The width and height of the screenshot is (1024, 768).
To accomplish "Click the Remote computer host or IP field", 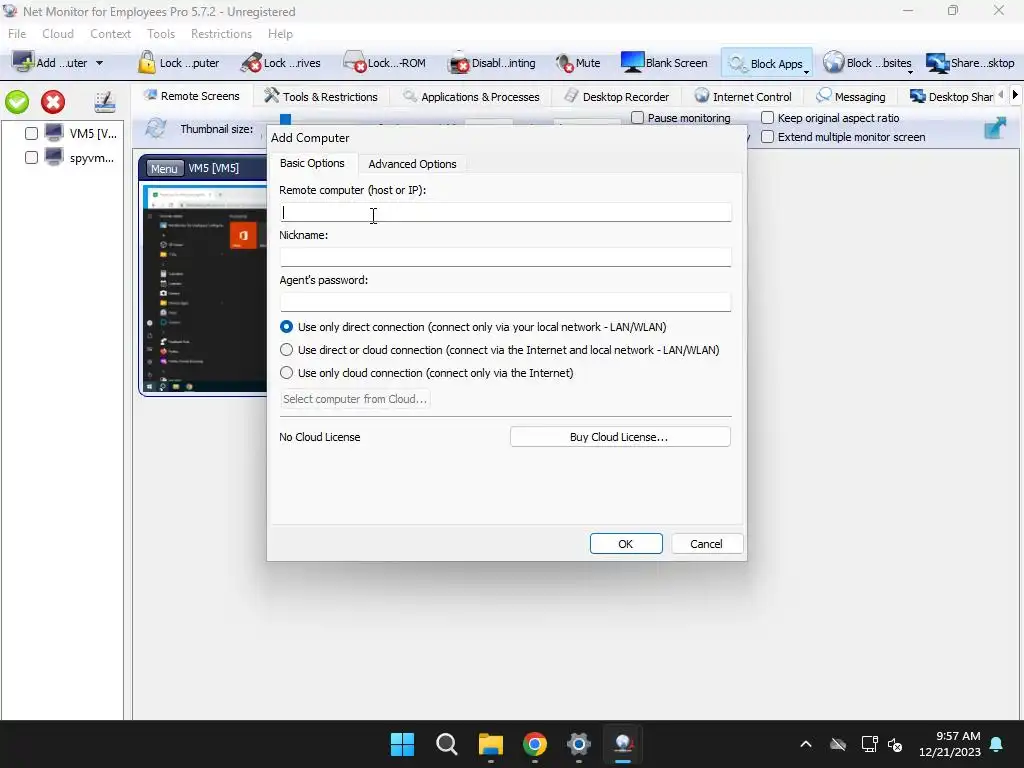I will coord(505,212).
